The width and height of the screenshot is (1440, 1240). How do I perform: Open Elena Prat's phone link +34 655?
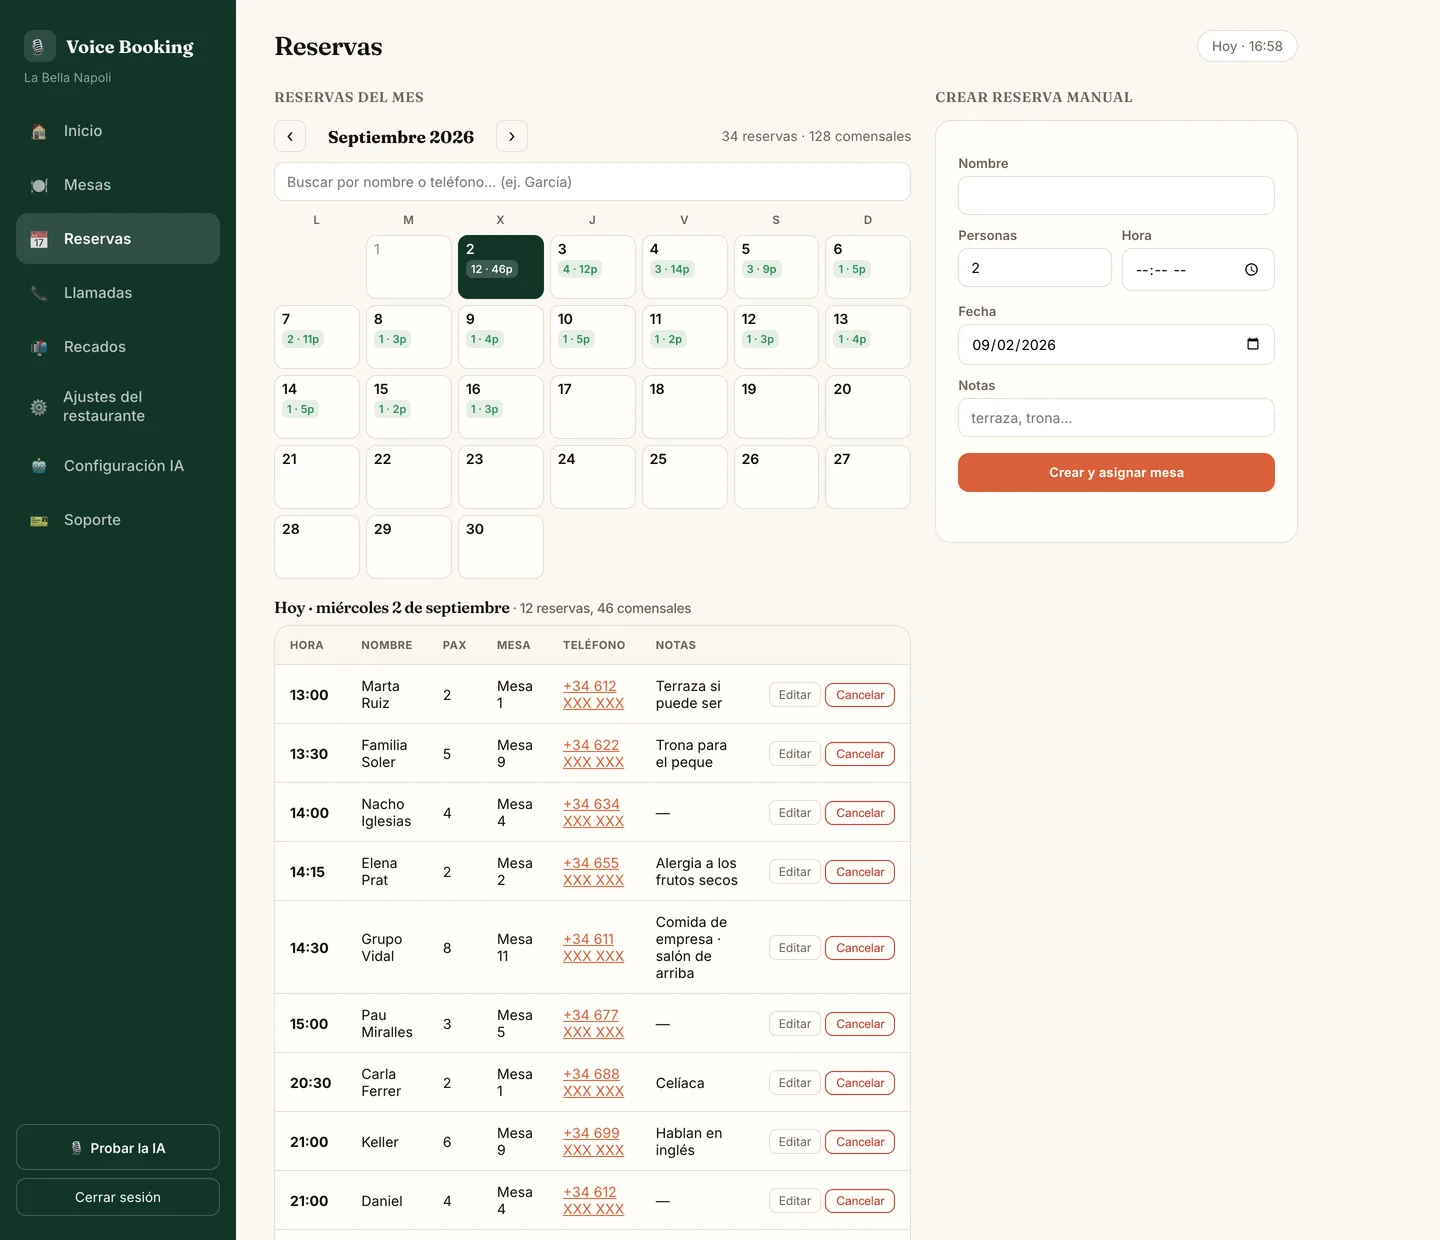point(593,872)
